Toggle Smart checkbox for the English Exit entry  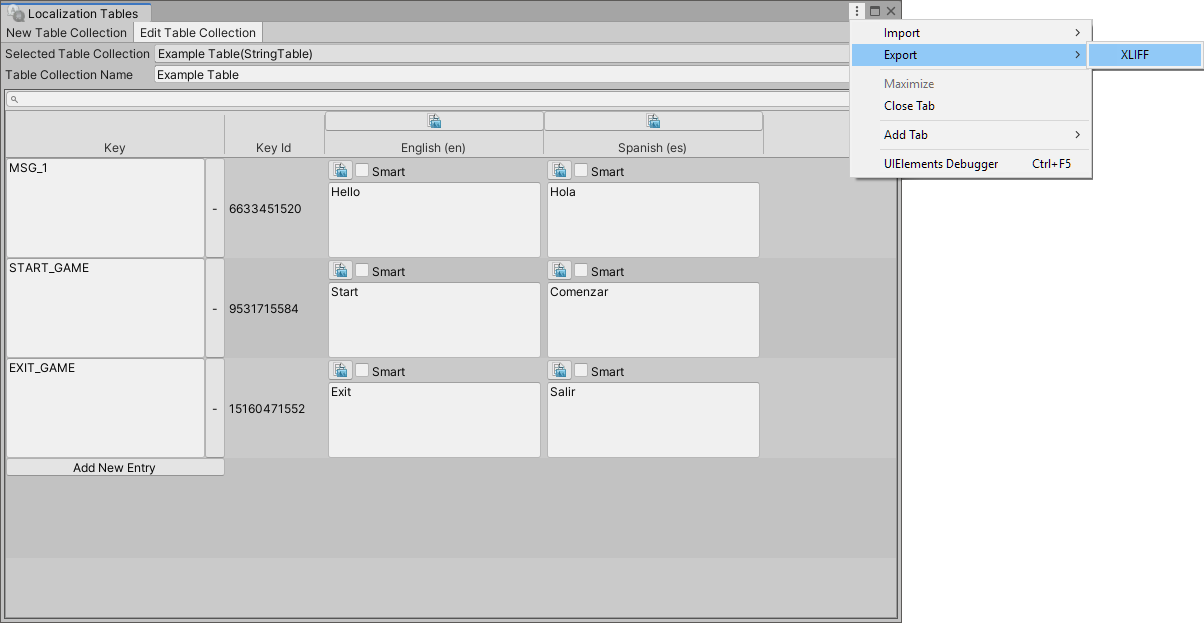point(362,371)
